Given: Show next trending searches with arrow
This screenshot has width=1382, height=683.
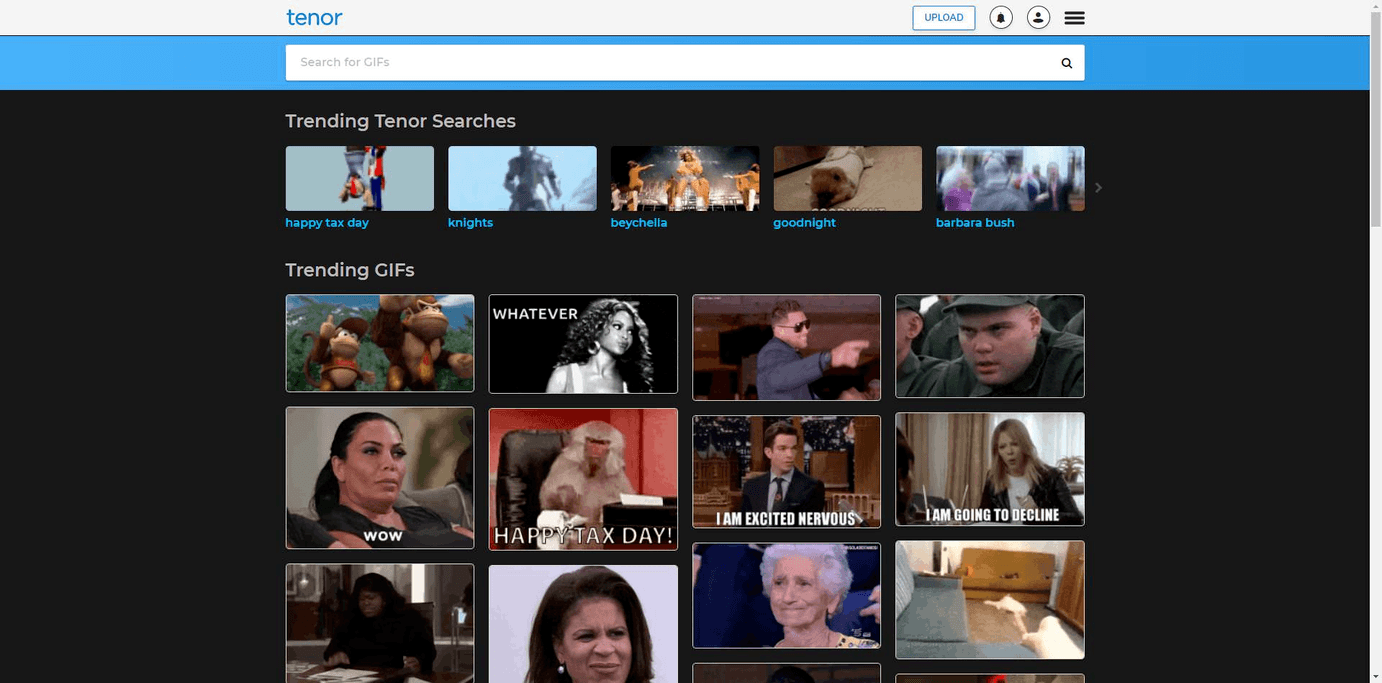Looking at the screenshot, I should [1098, 187].
